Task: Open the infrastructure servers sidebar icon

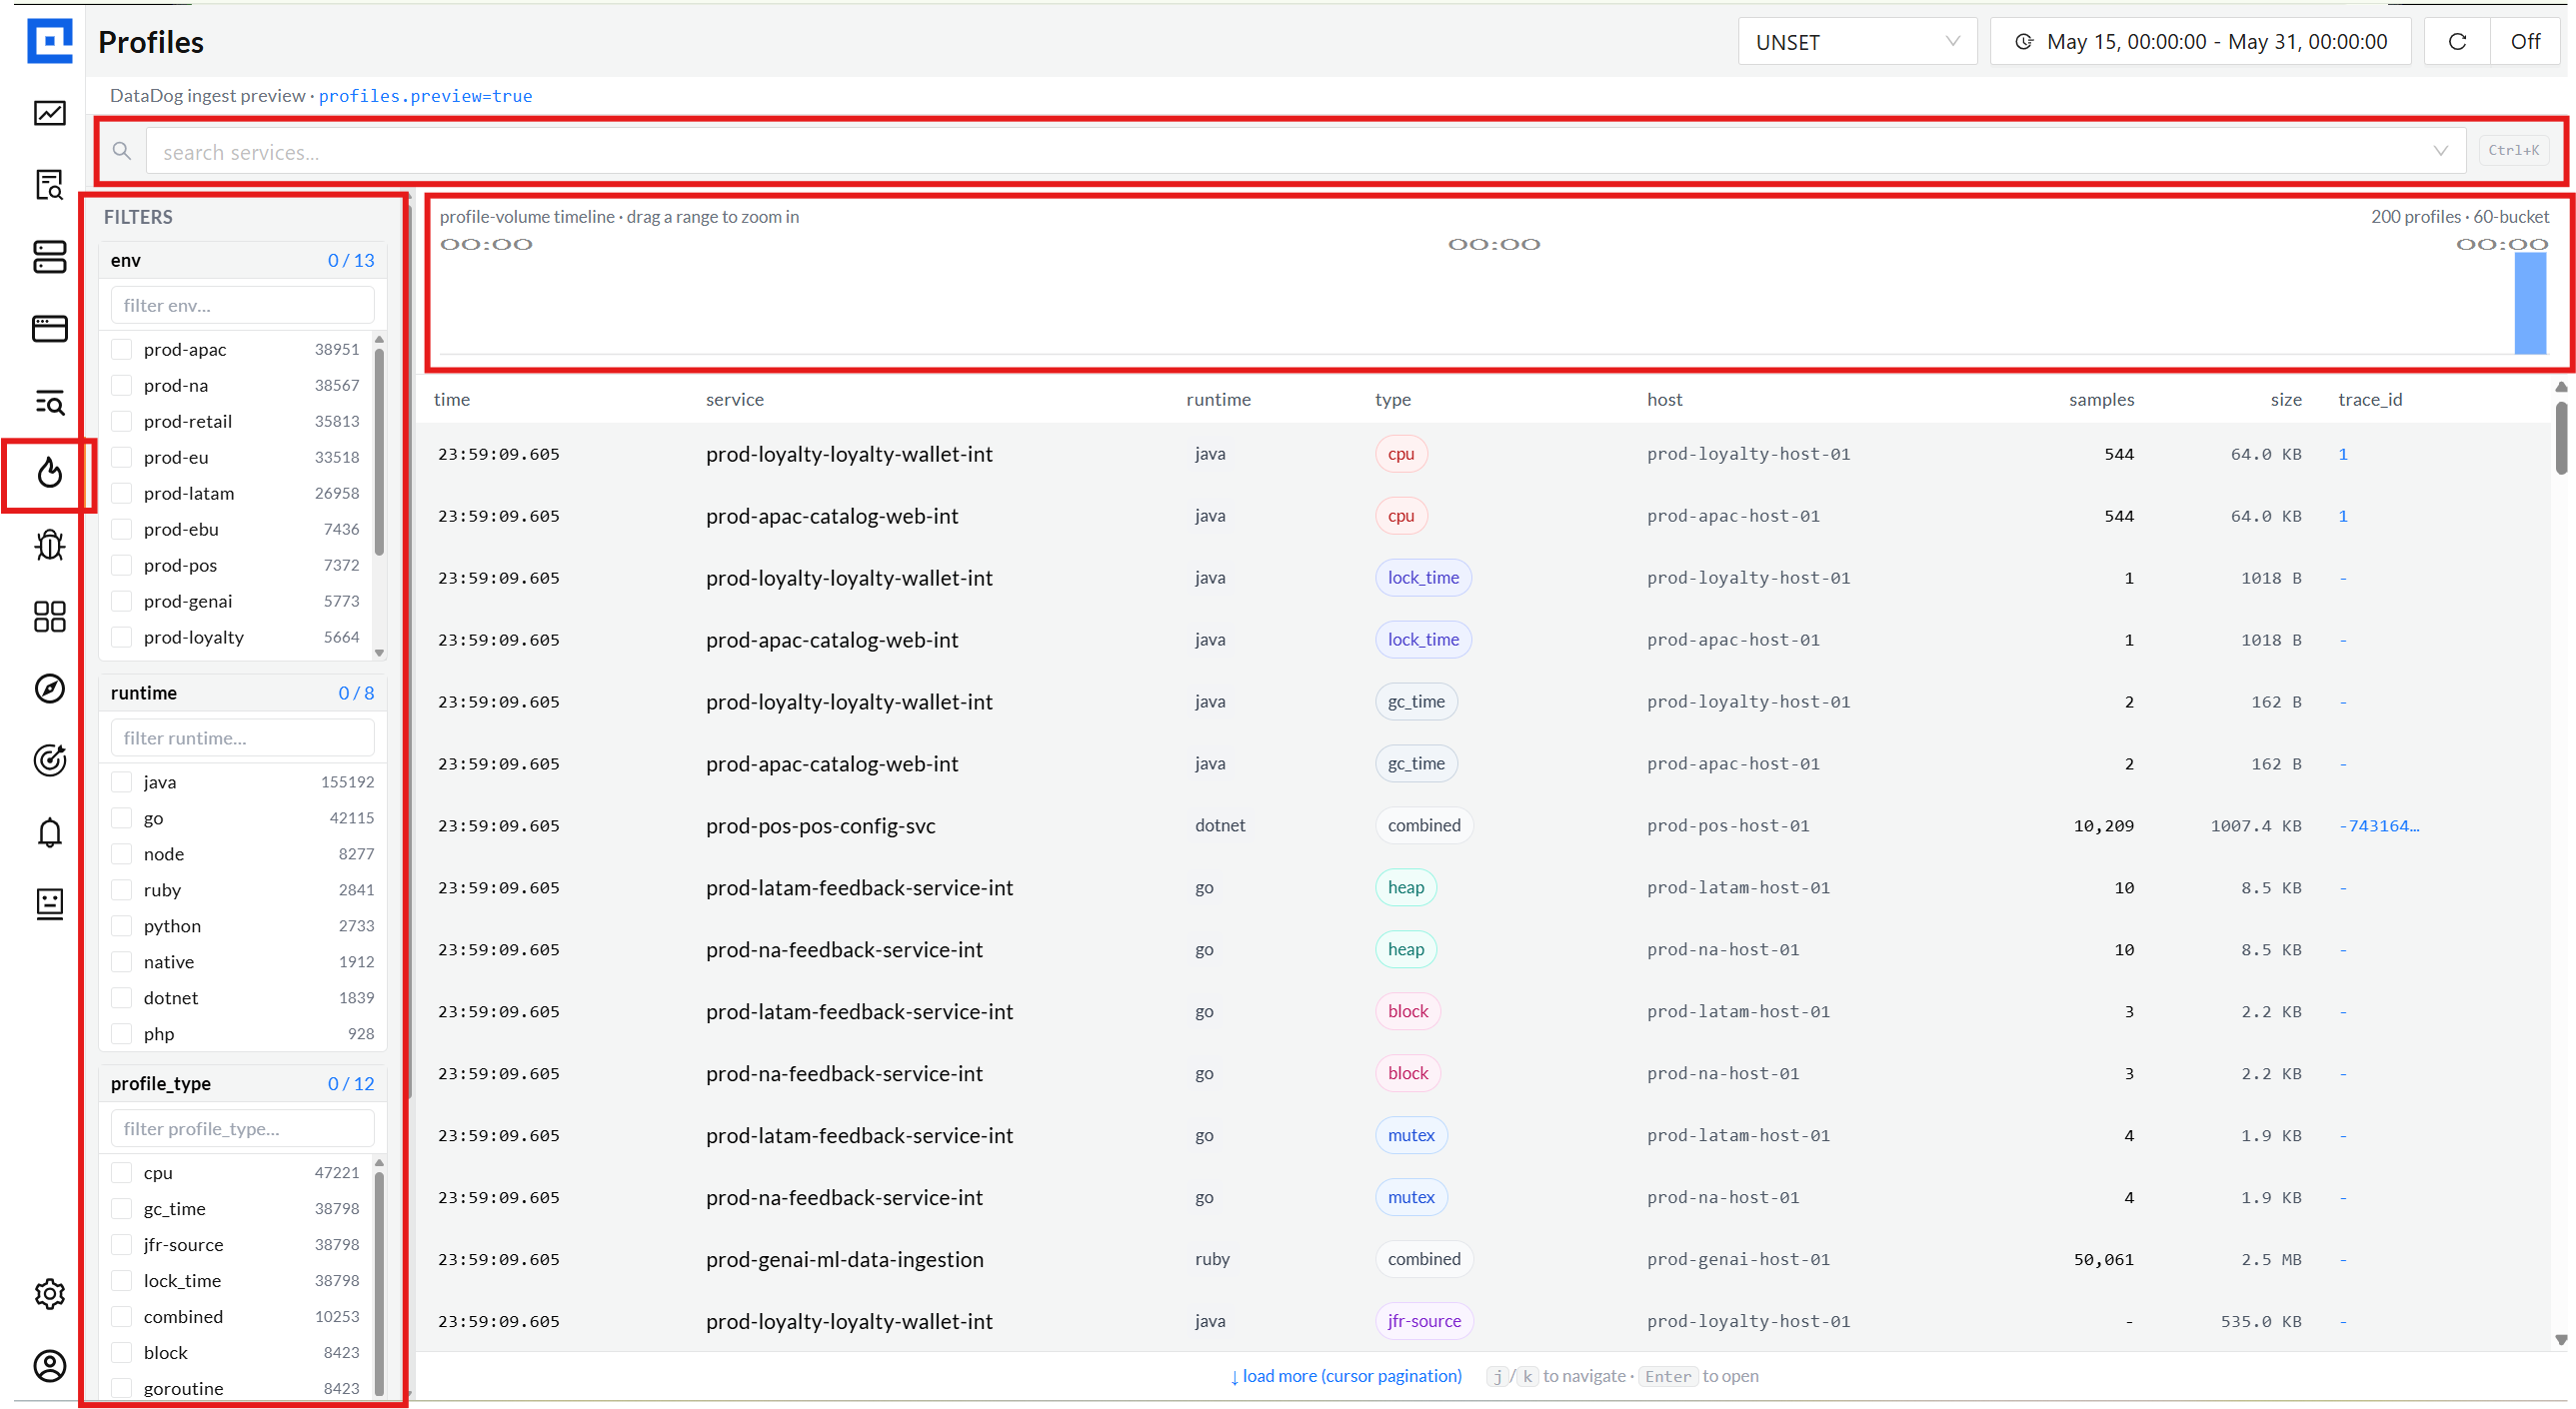Action: 49,257
